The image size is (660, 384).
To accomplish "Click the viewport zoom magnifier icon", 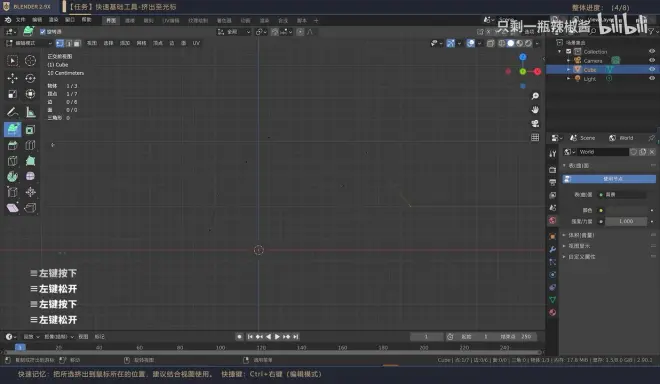I will [535, 96].
